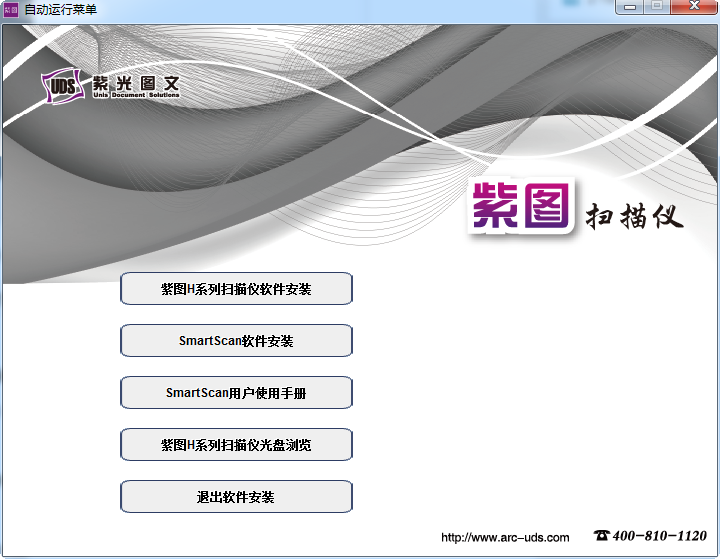Viewport: 720px width, 559px height.
Task: Install 紫图H系列扫描仪软件
Action: click(x=236, y=288)
